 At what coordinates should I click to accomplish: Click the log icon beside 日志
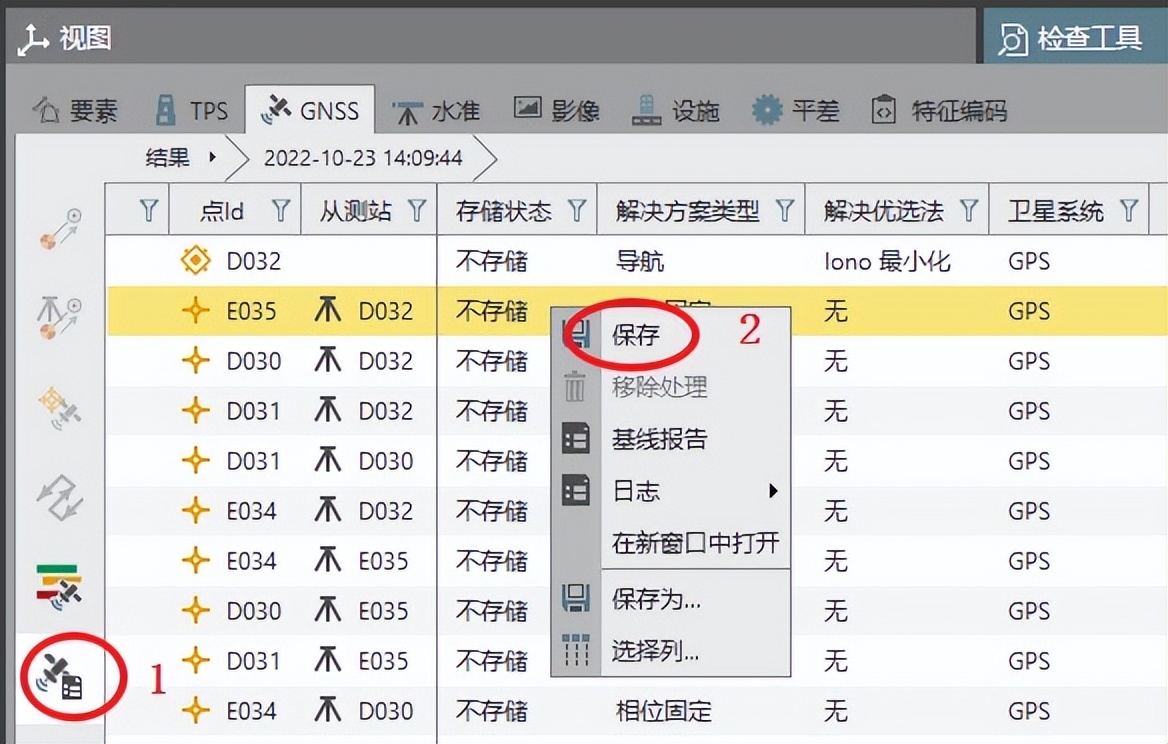click(576, 491)
